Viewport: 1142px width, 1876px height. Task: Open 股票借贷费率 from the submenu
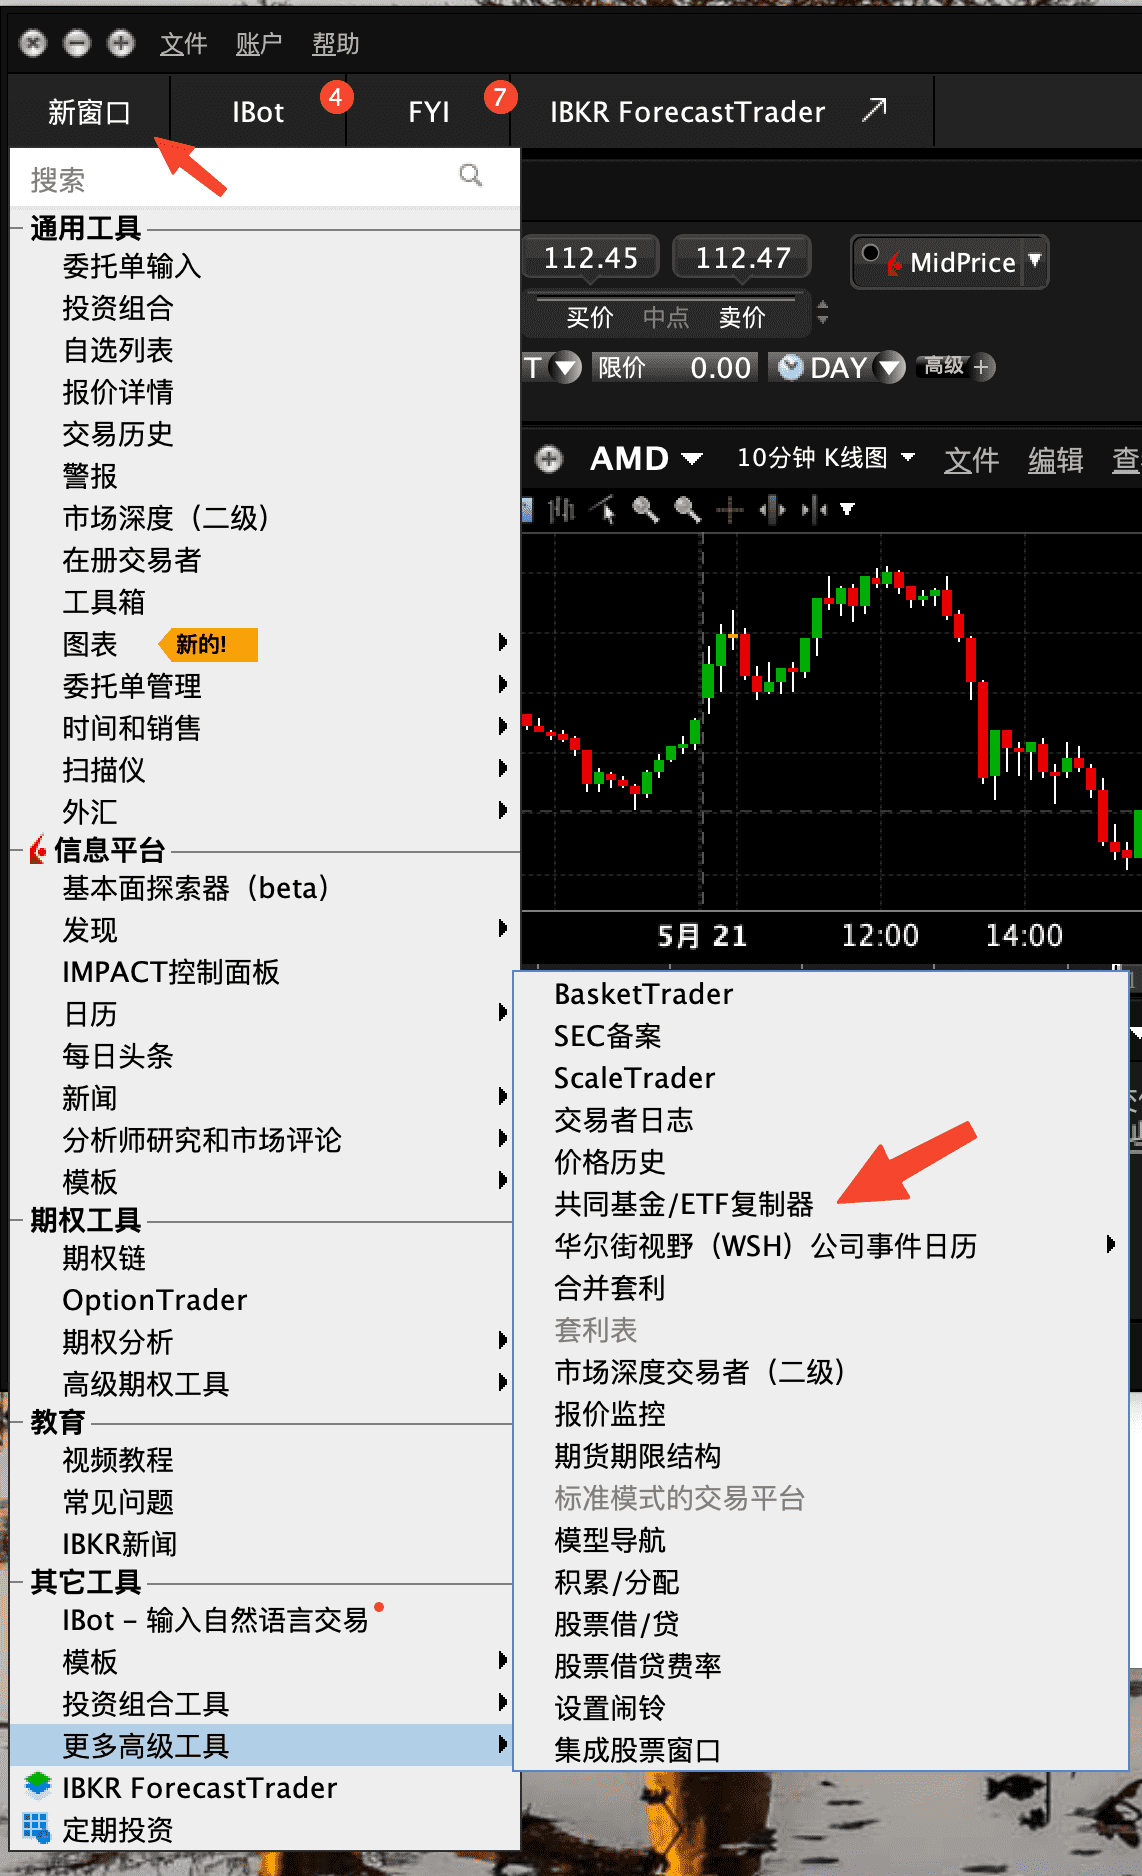tap(638, 1666)
